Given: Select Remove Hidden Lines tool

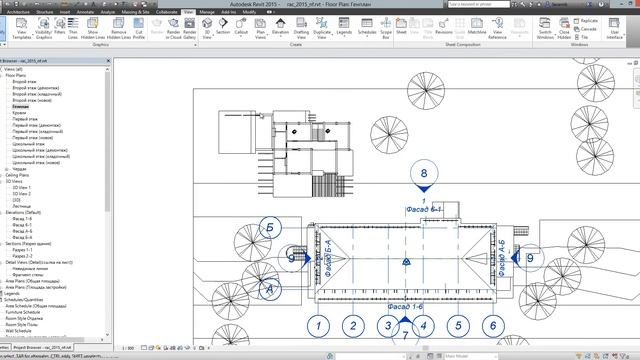Looking at the screenshot, I should [119, 29].
